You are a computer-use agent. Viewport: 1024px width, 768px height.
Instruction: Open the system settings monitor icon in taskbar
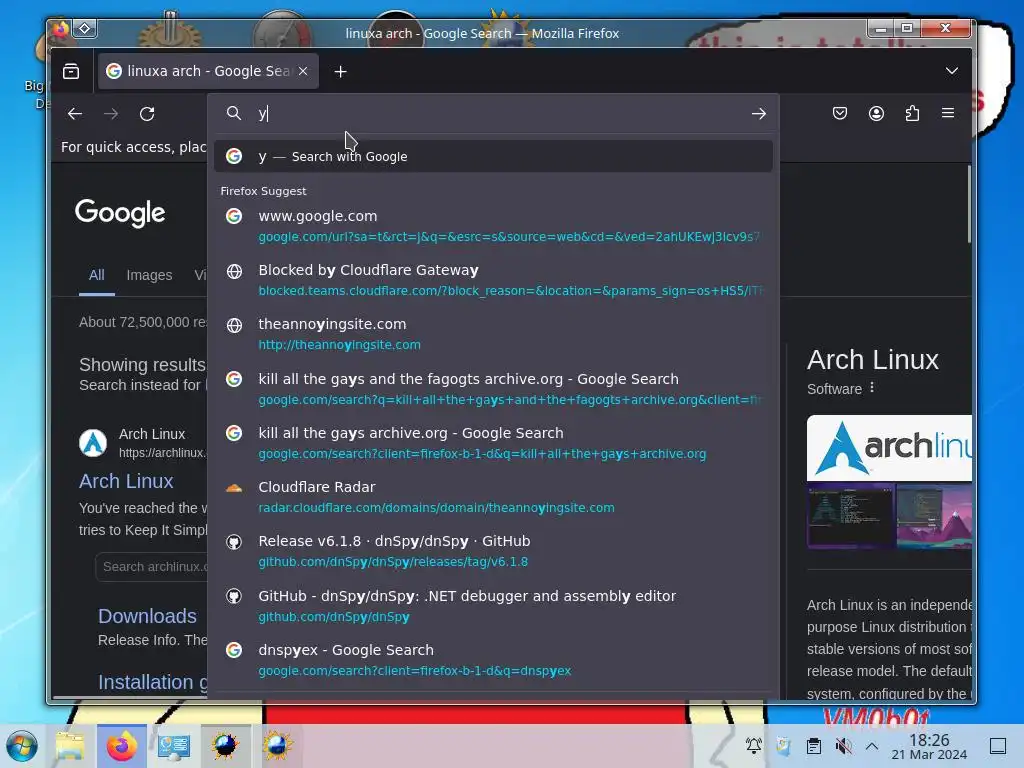[x=174, y=746]
